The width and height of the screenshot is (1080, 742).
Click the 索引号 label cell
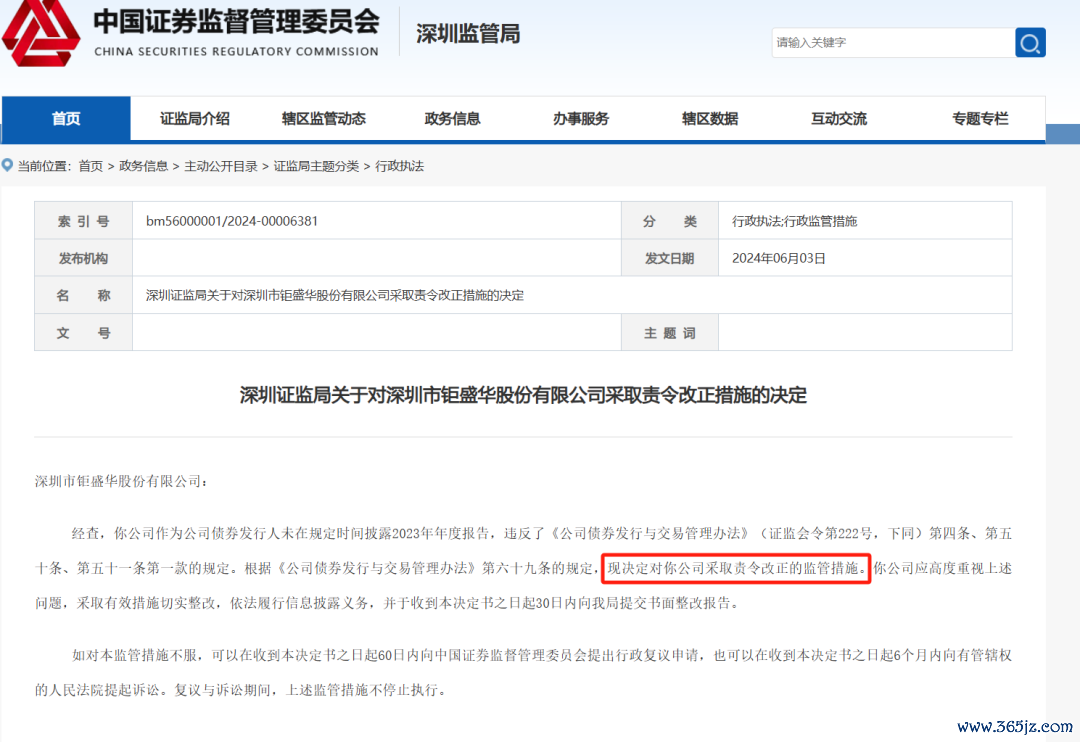[83, 221]
